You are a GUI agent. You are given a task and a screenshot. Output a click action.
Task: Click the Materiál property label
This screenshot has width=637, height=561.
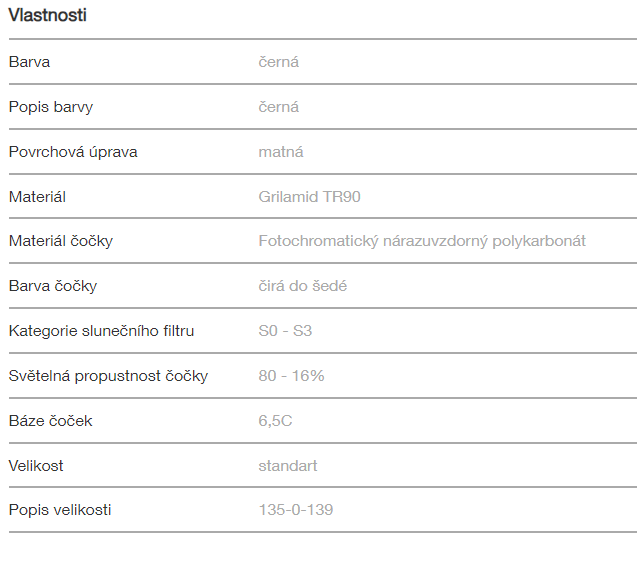click(37, 197)
